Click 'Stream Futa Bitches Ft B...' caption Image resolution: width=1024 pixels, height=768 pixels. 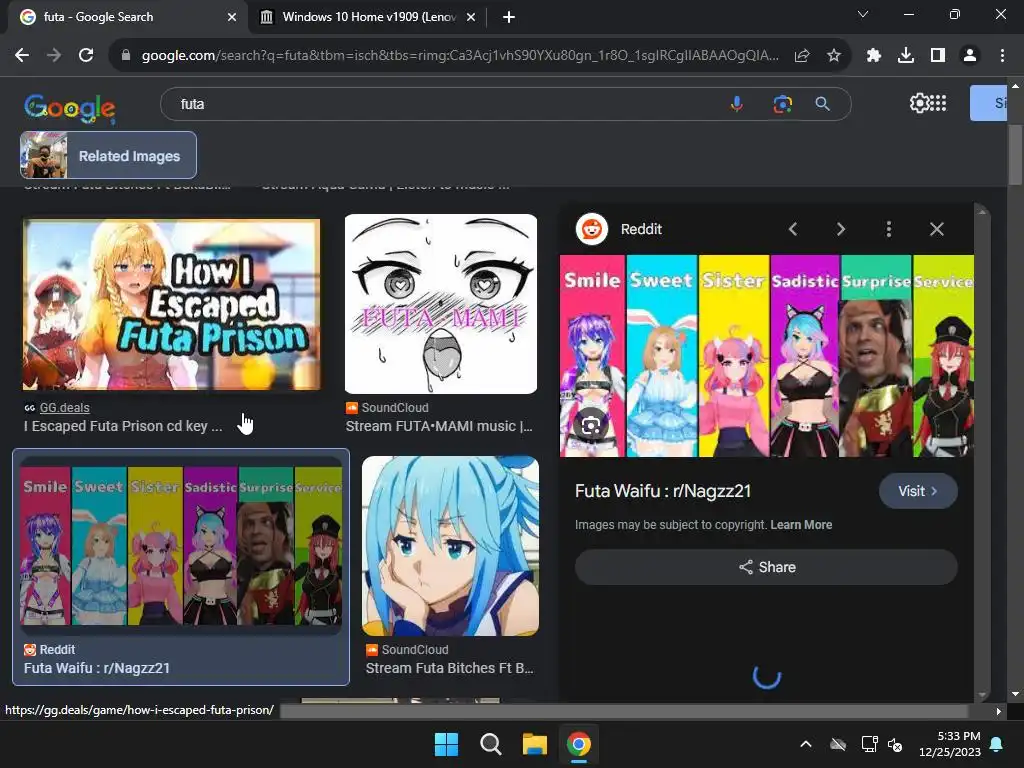click(x=449, y=668)
